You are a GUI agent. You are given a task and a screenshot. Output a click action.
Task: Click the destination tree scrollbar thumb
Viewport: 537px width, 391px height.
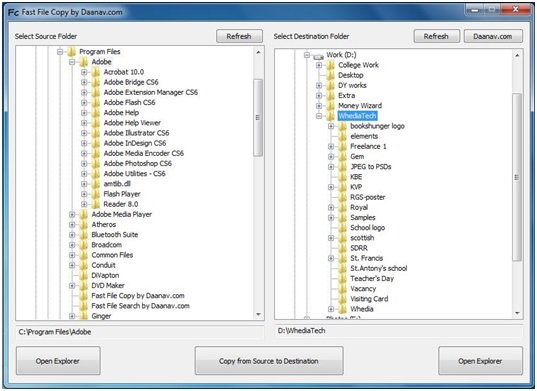[517, 177]
